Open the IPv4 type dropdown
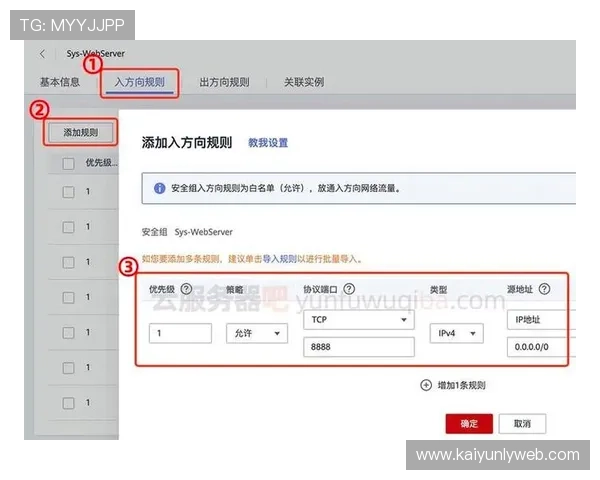This screenshot has height=480, width=600. [x=456, y=333]
